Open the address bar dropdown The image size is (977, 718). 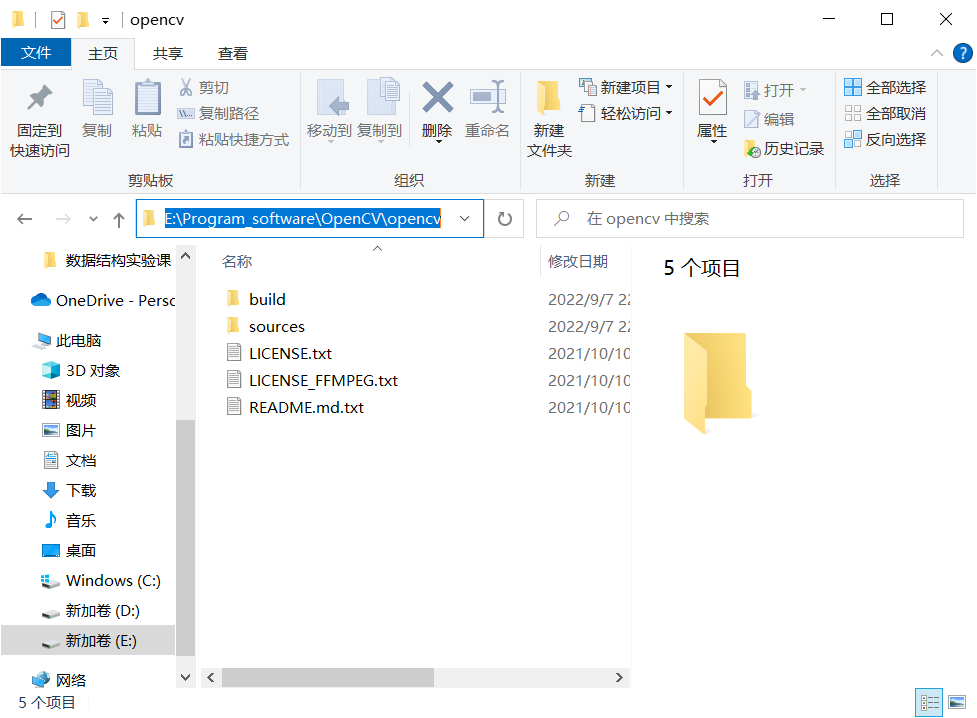[463, 218]
